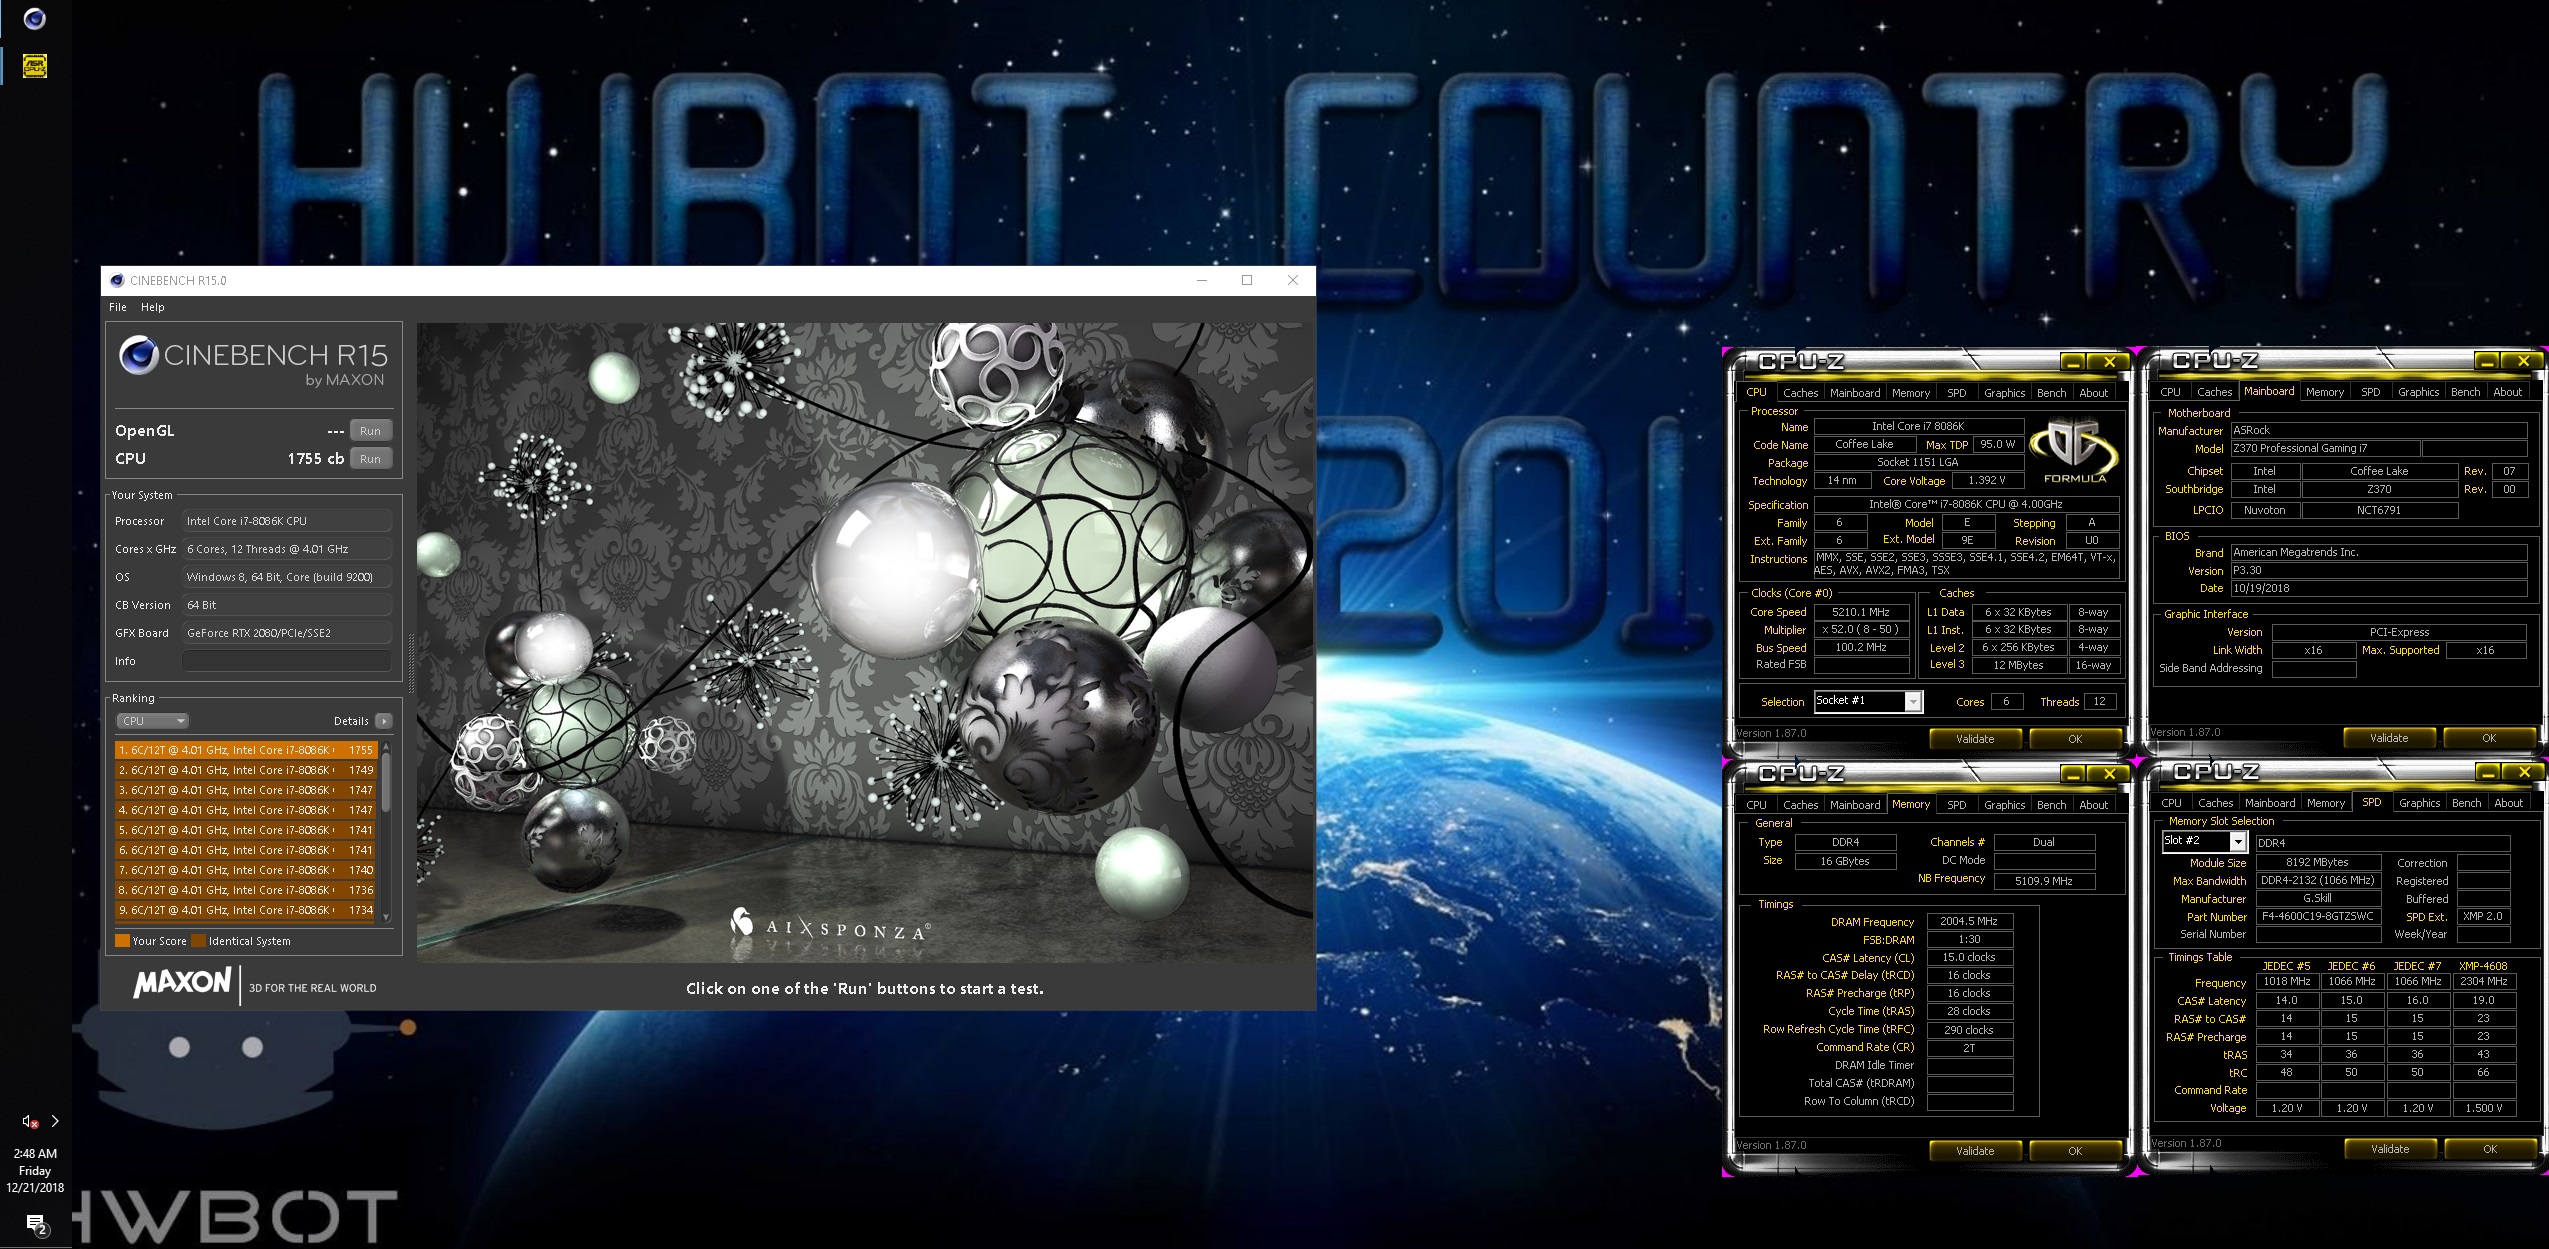
Task: Run the OpenGL benchmark
Action: click(370, 431)
